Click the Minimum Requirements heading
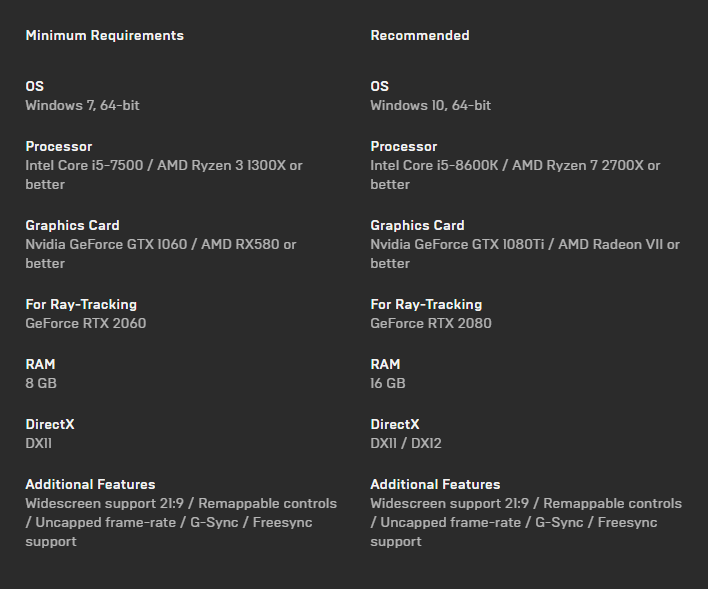The width and height of the screenshot is (708, 589). 104,35
